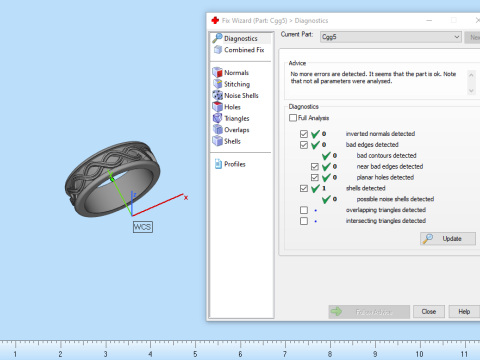Uncheck planar holes detected checkbox

tap(315, 177)
